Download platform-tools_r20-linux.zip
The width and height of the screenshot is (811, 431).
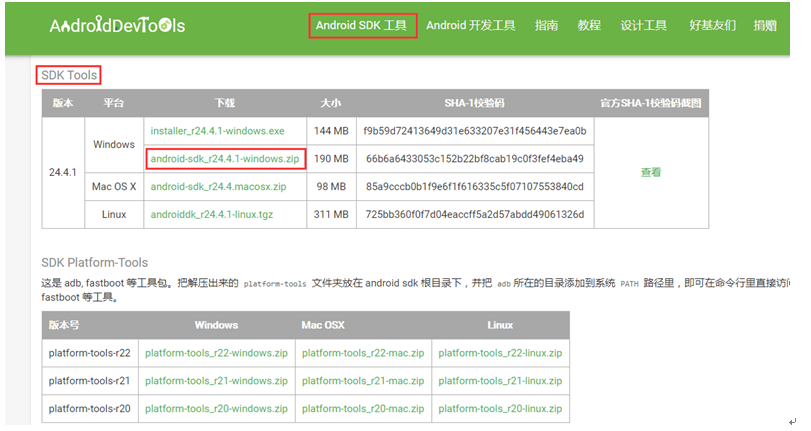[x=500, y=409]
